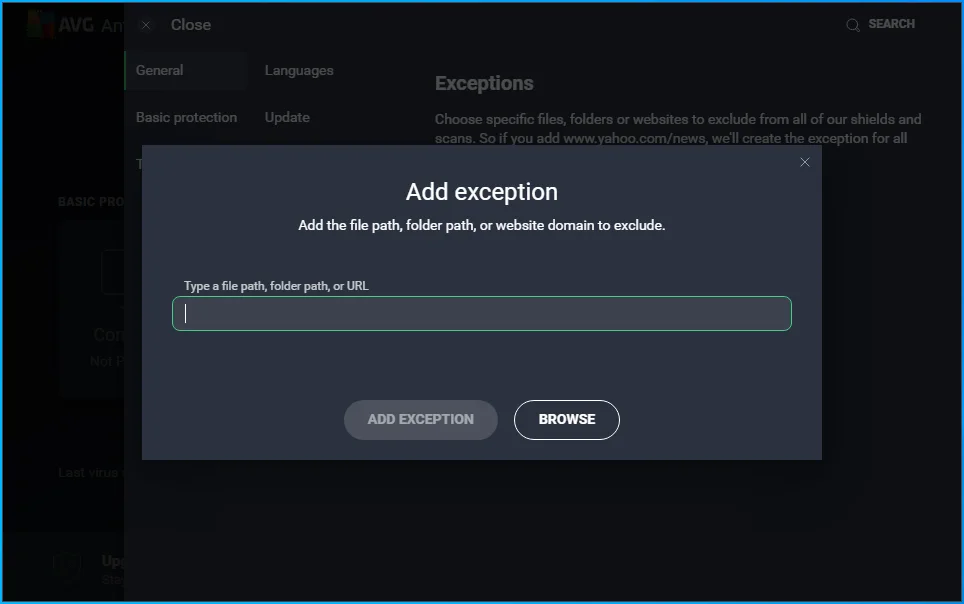Viewport: 964px width, 604px height.
Task: Click the Browse button
Action: tap(567, 419)
